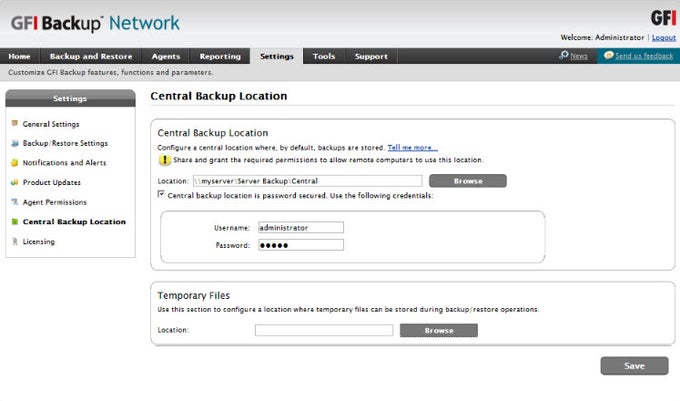Image resolution: width=680 pixels, height=401 pixels.
Task: Open the Tools tab
Action: point(324,56)
